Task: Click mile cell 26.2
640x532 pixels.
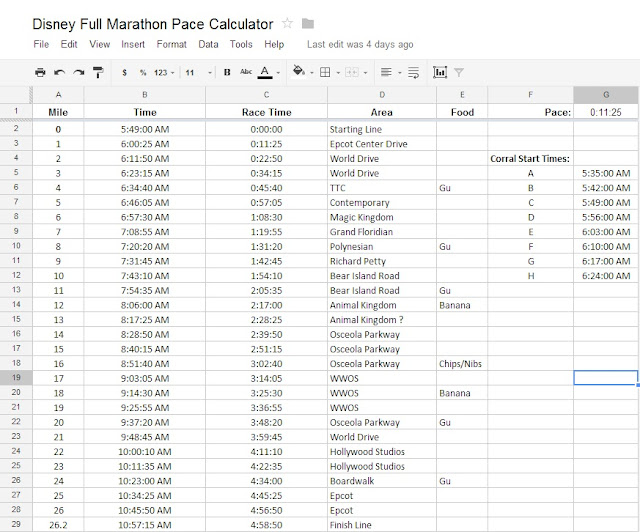Action: pos(58,525)
